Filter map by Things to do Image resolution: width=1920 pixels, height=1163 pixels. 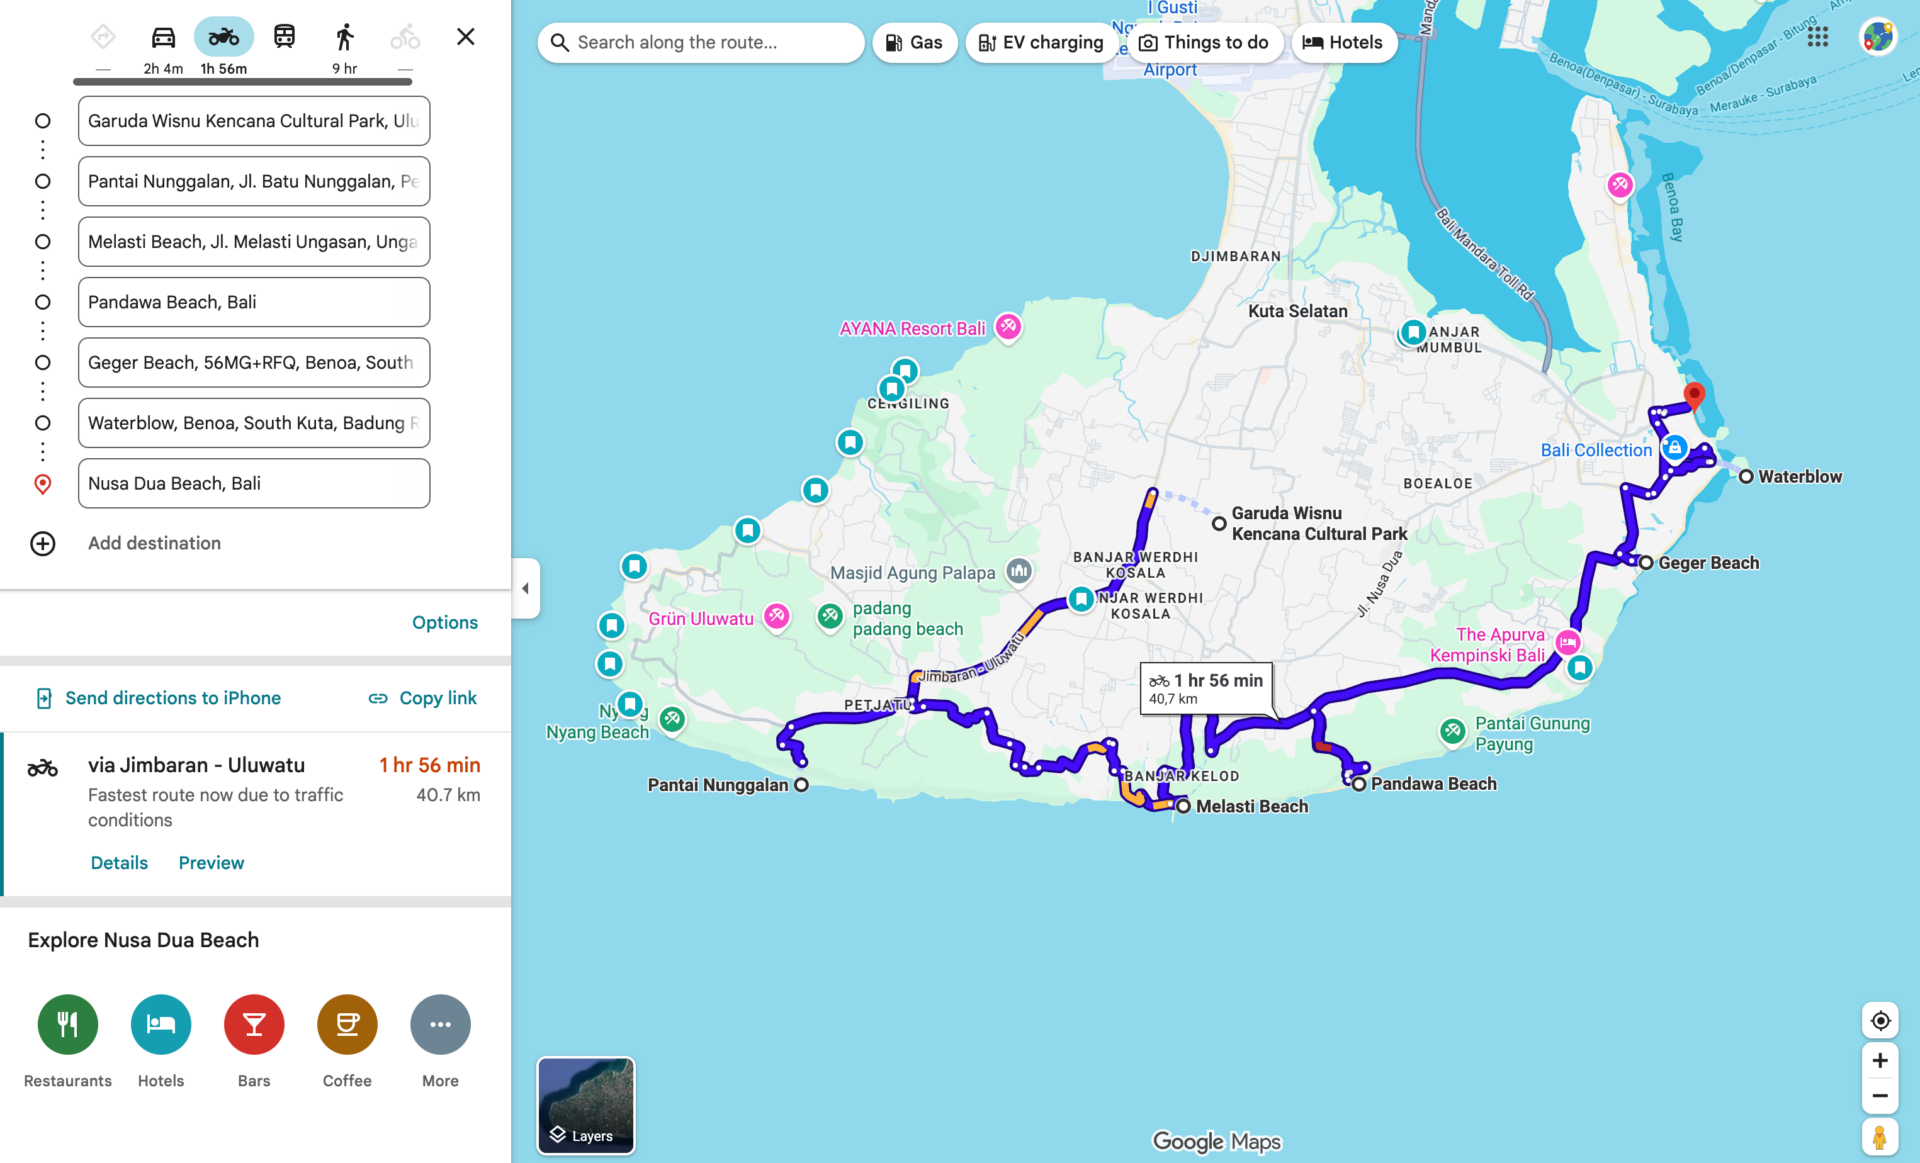(1205, 42)
